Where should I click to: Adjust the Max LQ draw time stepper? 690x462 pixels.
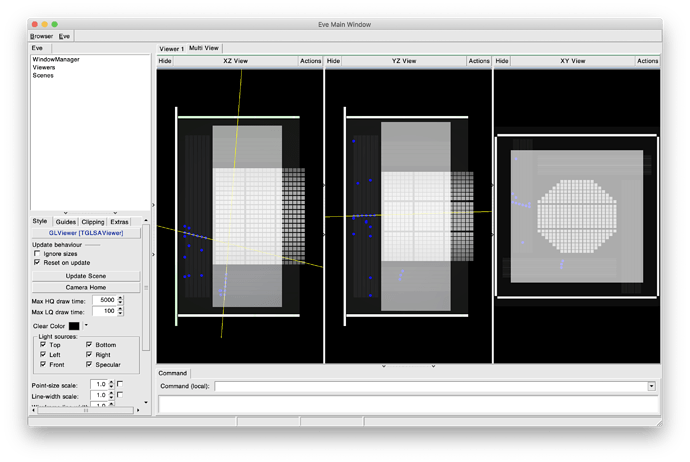pos(121,311)
